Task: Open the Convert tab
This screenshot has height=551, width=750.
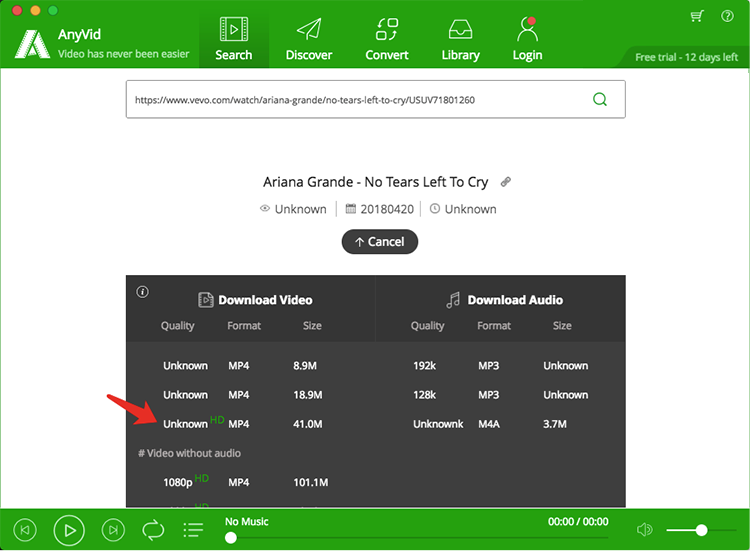Action: [386, 39]
